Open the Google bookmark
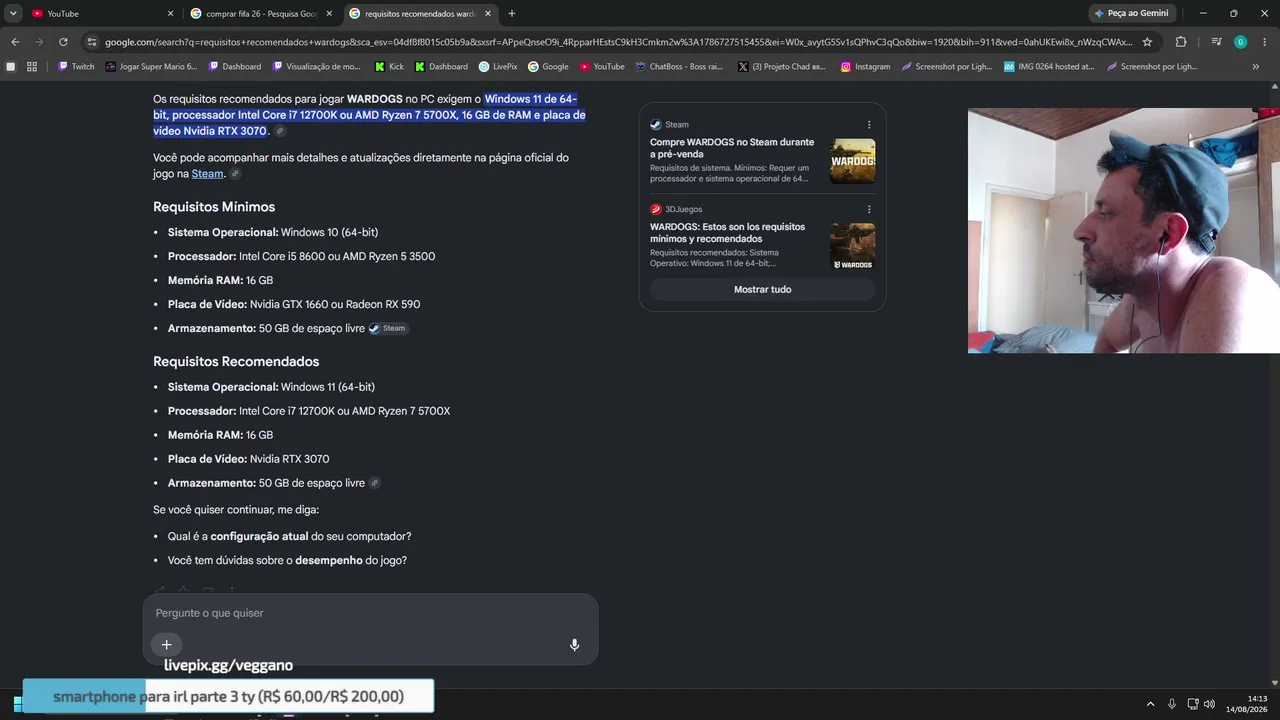Screen dimensions: 1280x720 (x=548, y=67)
